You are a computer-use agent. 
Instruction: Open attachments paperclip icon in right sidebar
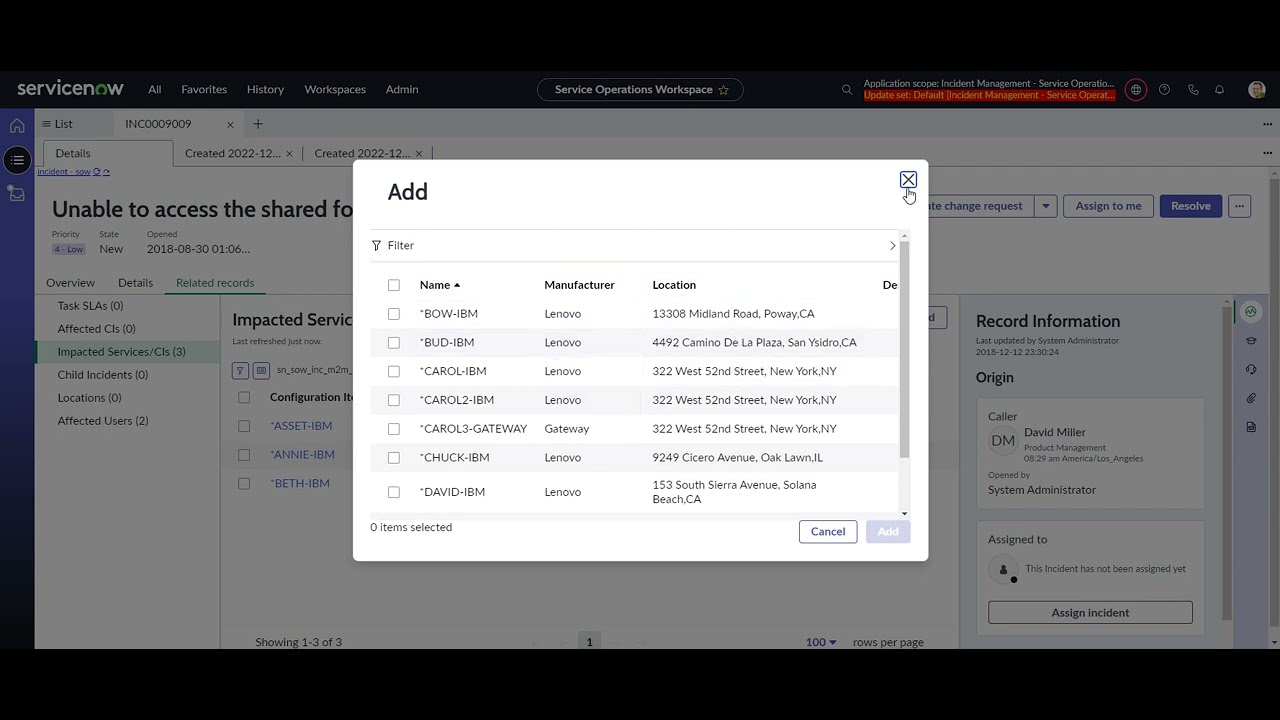(1251, 398)
